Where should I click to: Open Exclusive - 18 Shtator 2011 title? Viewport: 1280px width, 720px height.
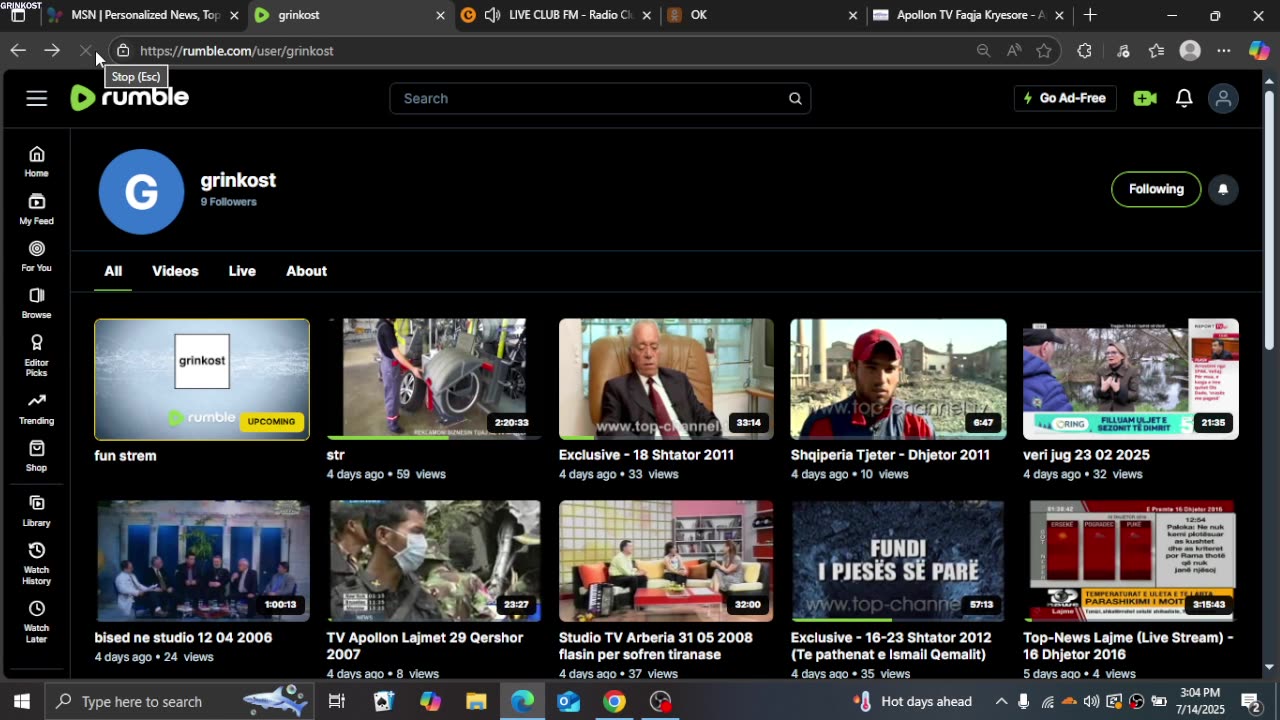pos(646,455)
